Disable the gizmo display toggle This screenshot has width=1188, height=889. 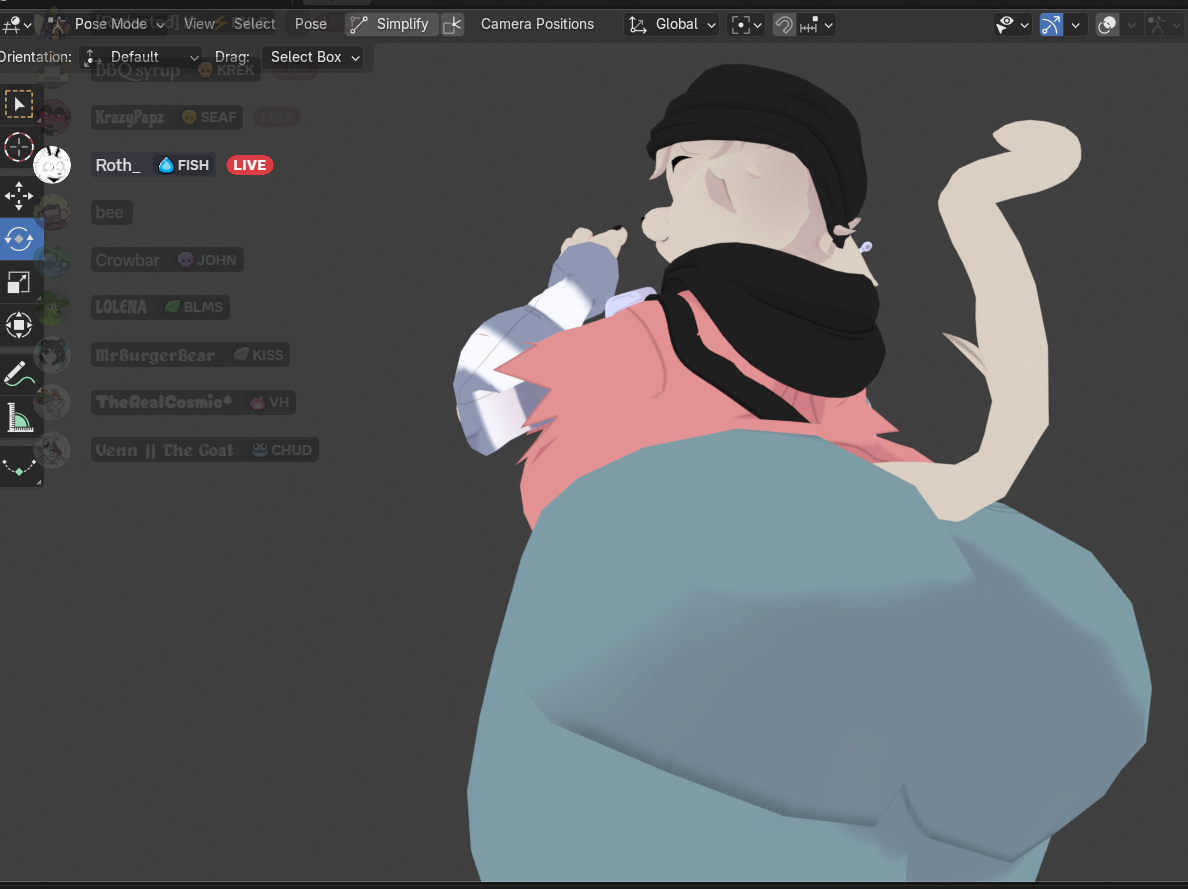(1050, 24)
